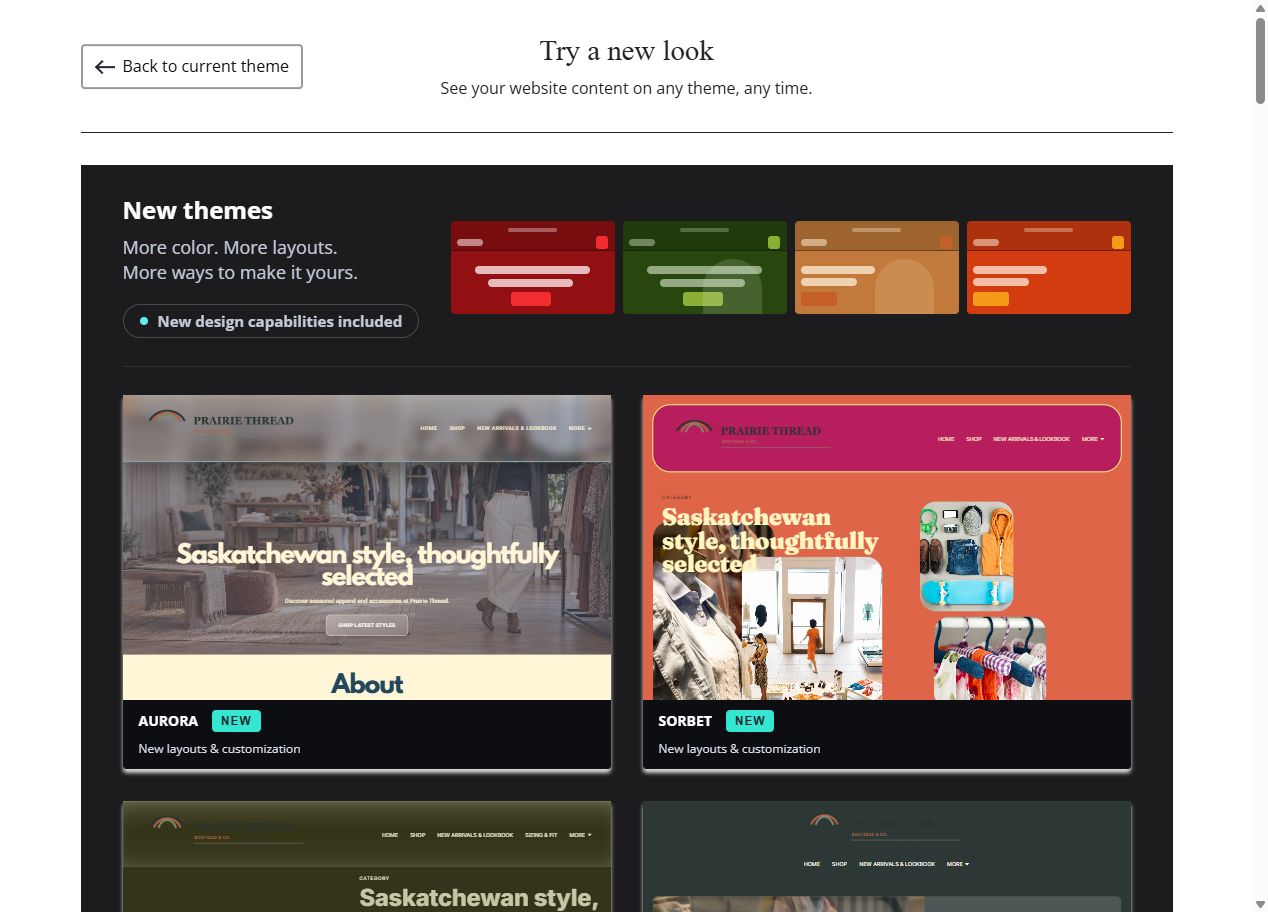Image resolution: width=1268 pixels, height=912 pixels.
Task: Click NEW ARRIVALS & LOOKBOOK in Sorbet preview
Action: [1031, 439]
